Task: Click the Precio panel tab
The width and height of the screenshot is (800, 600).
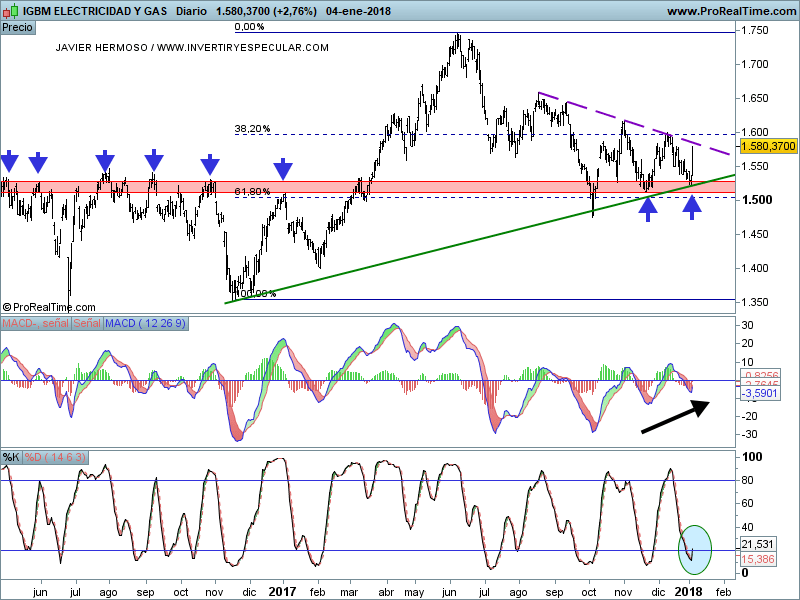Action: tap(17, 28)
